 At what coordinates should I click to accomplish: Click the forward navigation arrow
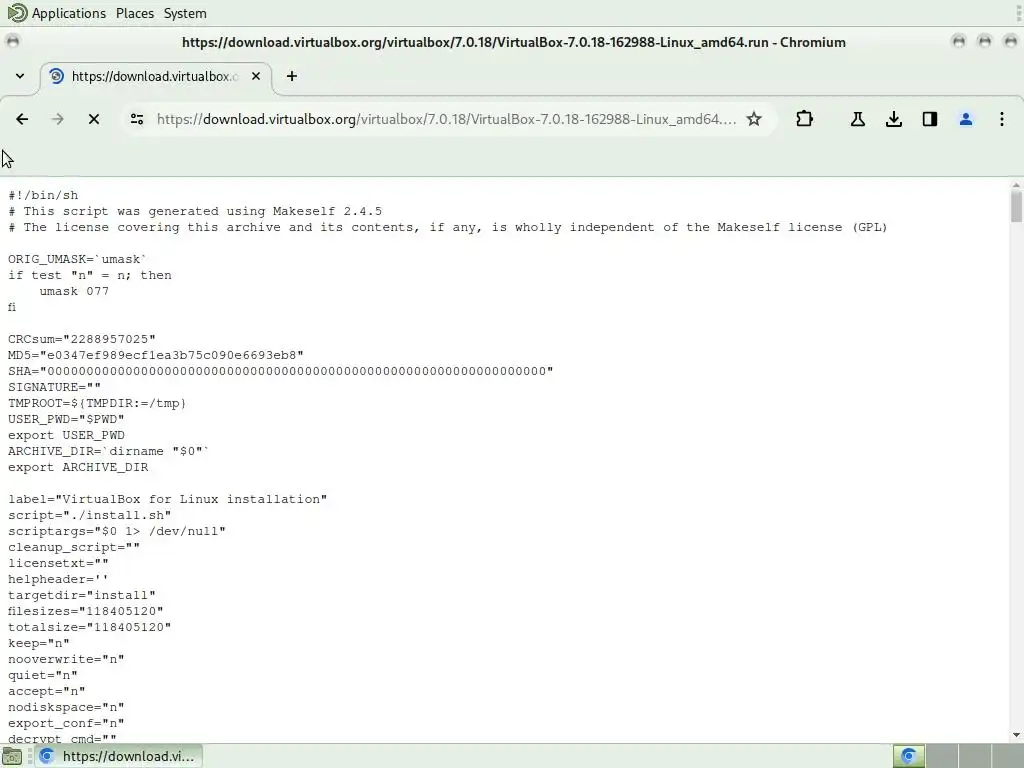coord(57,119)
